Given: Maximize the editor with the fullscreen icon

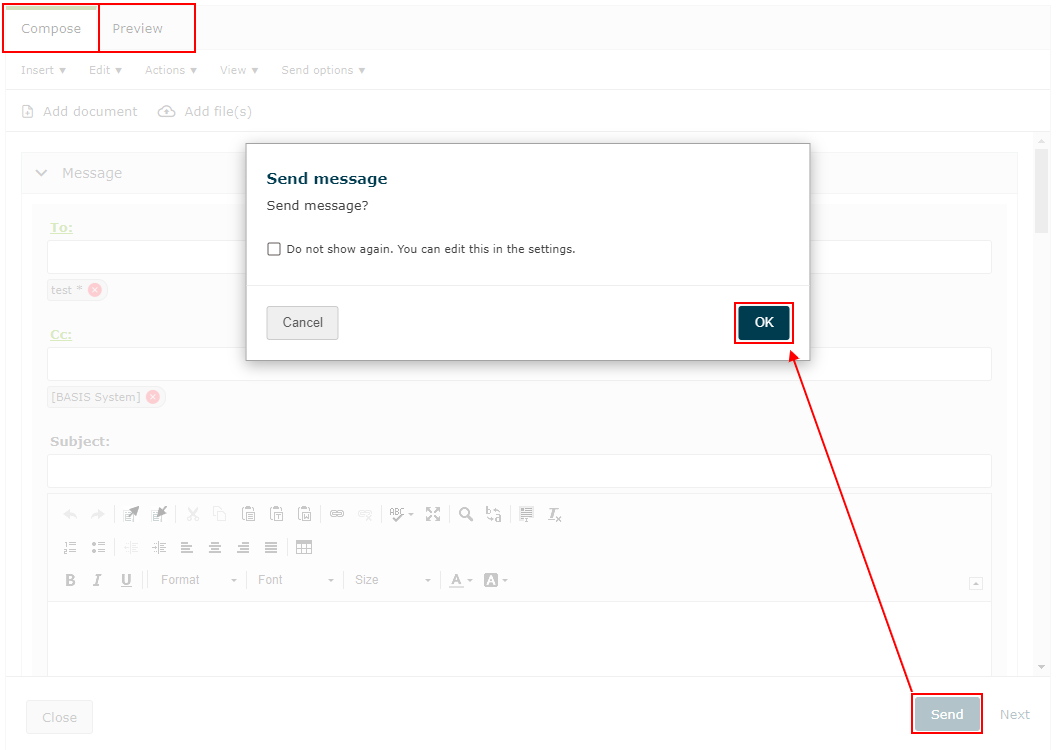Looking at the screenshot, I should tap(433, 514).
